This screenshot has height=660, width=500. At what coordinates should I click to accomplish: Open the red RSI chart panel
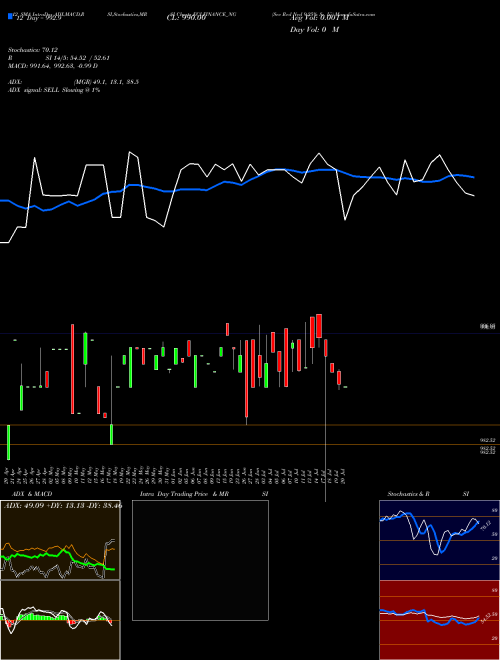tap(439, 620)
